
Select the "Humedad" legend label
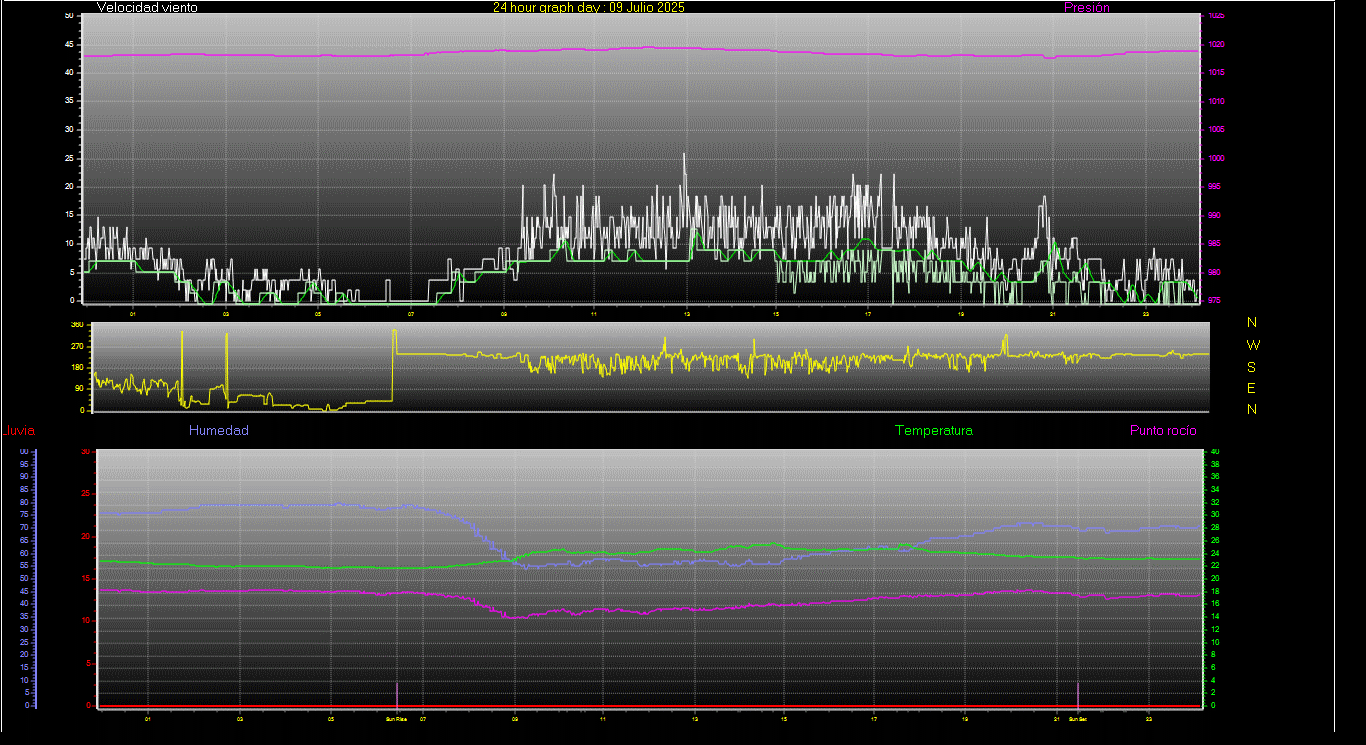point(219,431)
